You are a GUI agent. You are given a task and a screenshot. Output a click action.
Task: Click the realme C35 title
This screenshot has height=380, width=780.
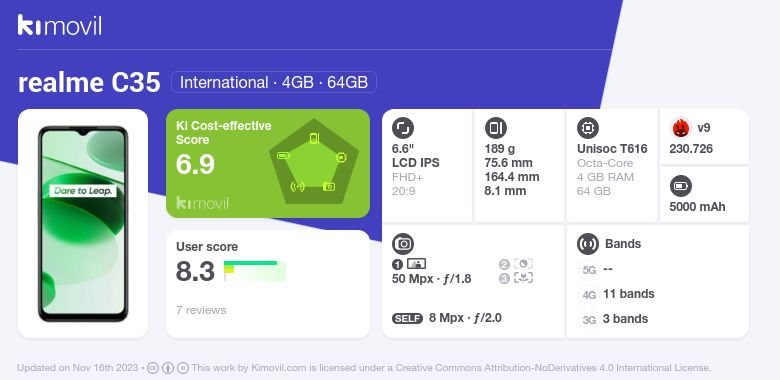[x=89, y=83]
